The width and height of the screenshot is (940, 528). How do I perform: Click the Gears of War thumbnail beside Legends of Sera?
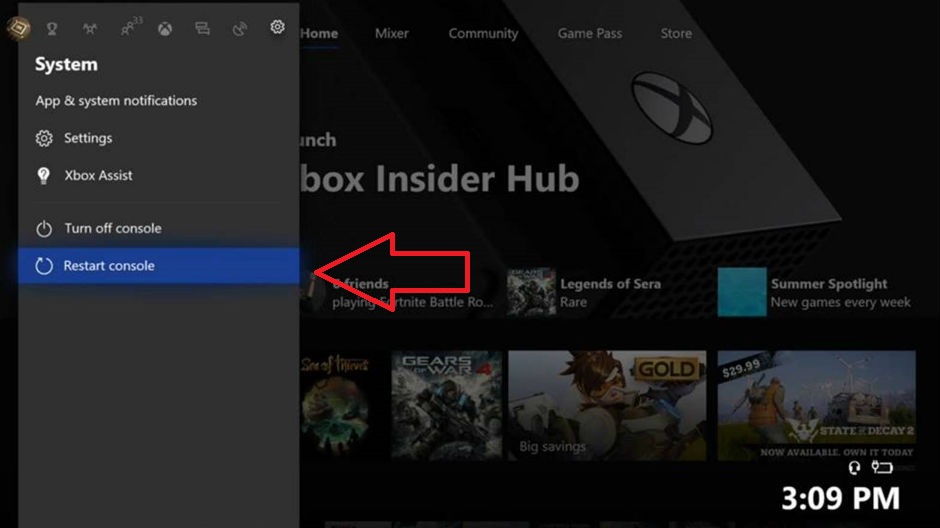point(531,292)
